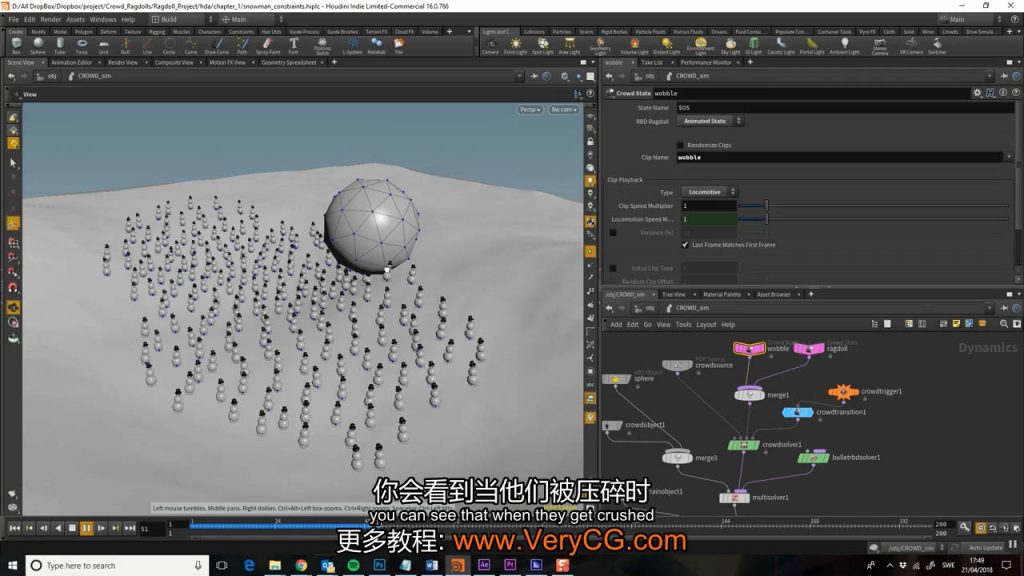
Task: Open the Scene View tab options arrow
Action: tap(42, 63)
